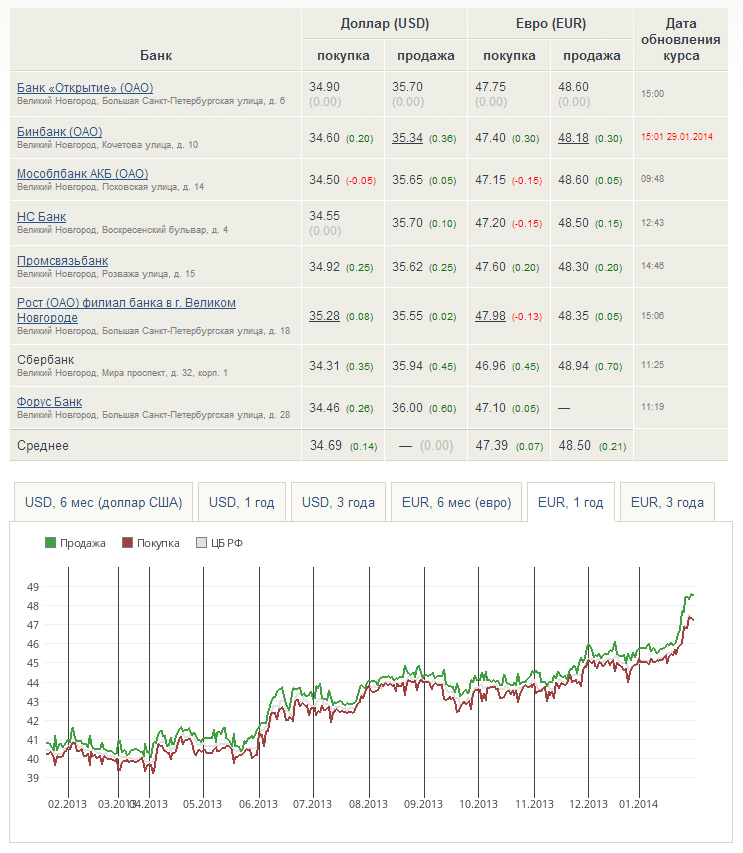Image resolution: width=743 pixels, height=853 pixels.
Task: Click 34.55 НС Банк USD buy rate
Action: click(325, 216)
